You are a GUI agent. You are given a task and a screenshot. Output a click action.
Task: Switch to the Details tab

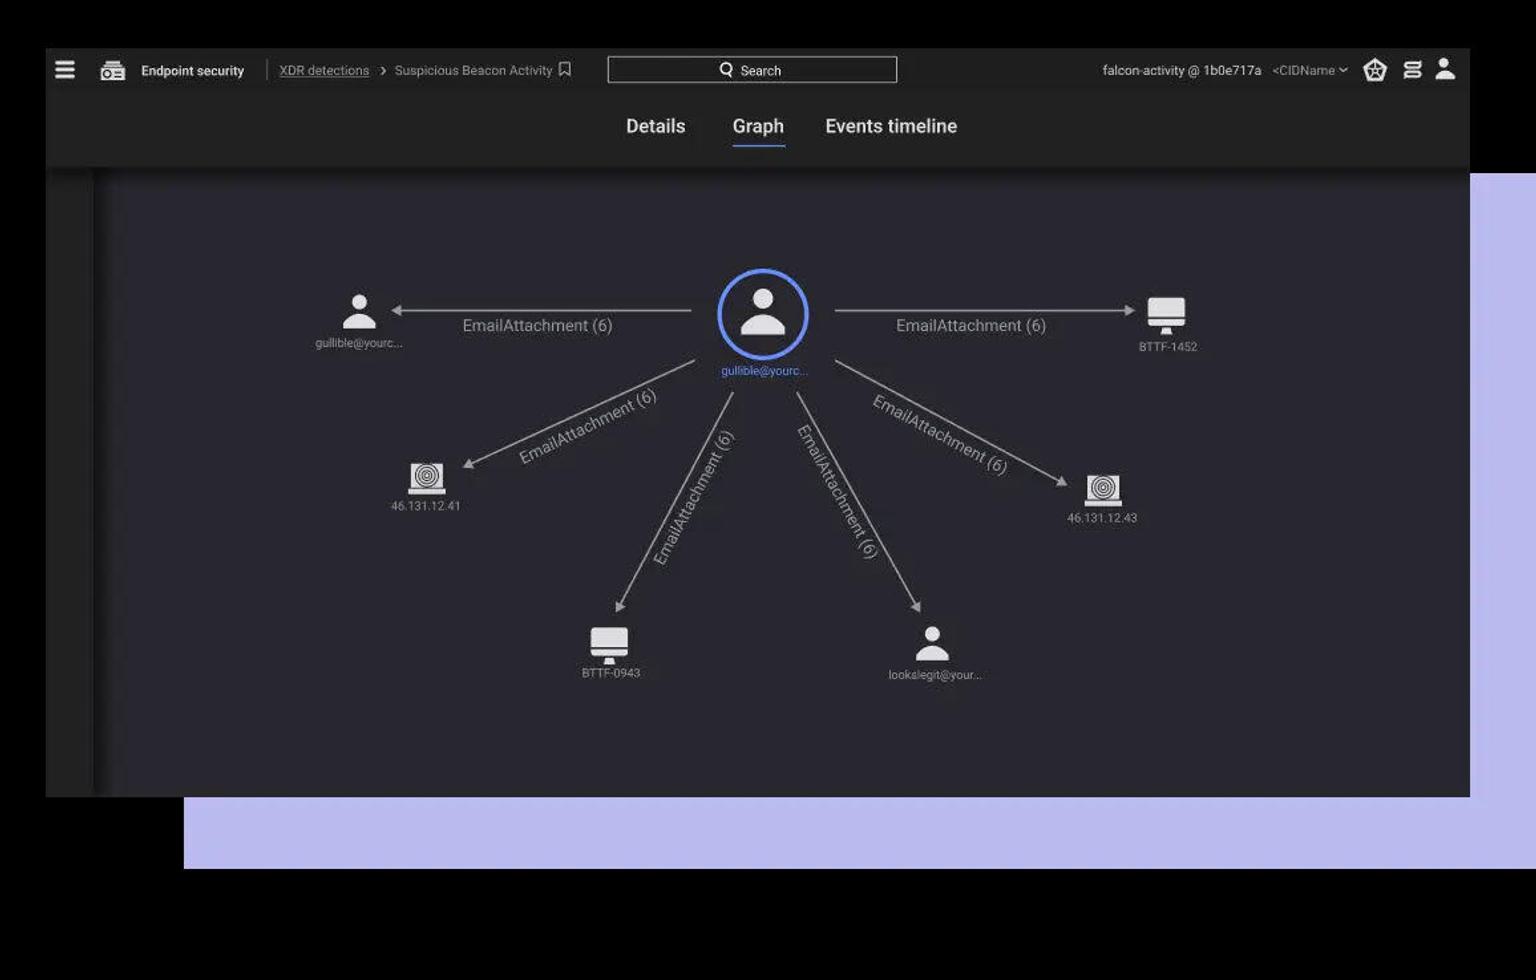[655, 127]
